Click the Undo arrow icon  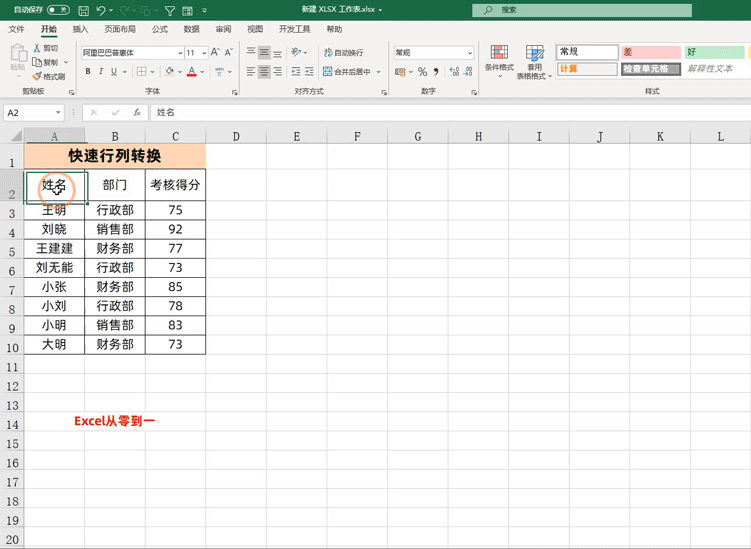pyautogui.click(x=101, y=10)
